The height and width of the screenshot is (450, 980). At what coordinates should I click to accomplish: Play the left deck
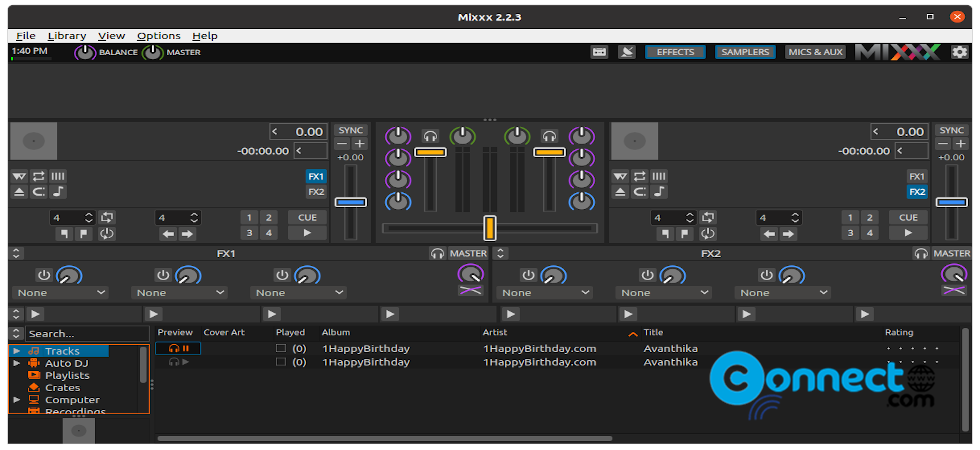tap(308, 233)
